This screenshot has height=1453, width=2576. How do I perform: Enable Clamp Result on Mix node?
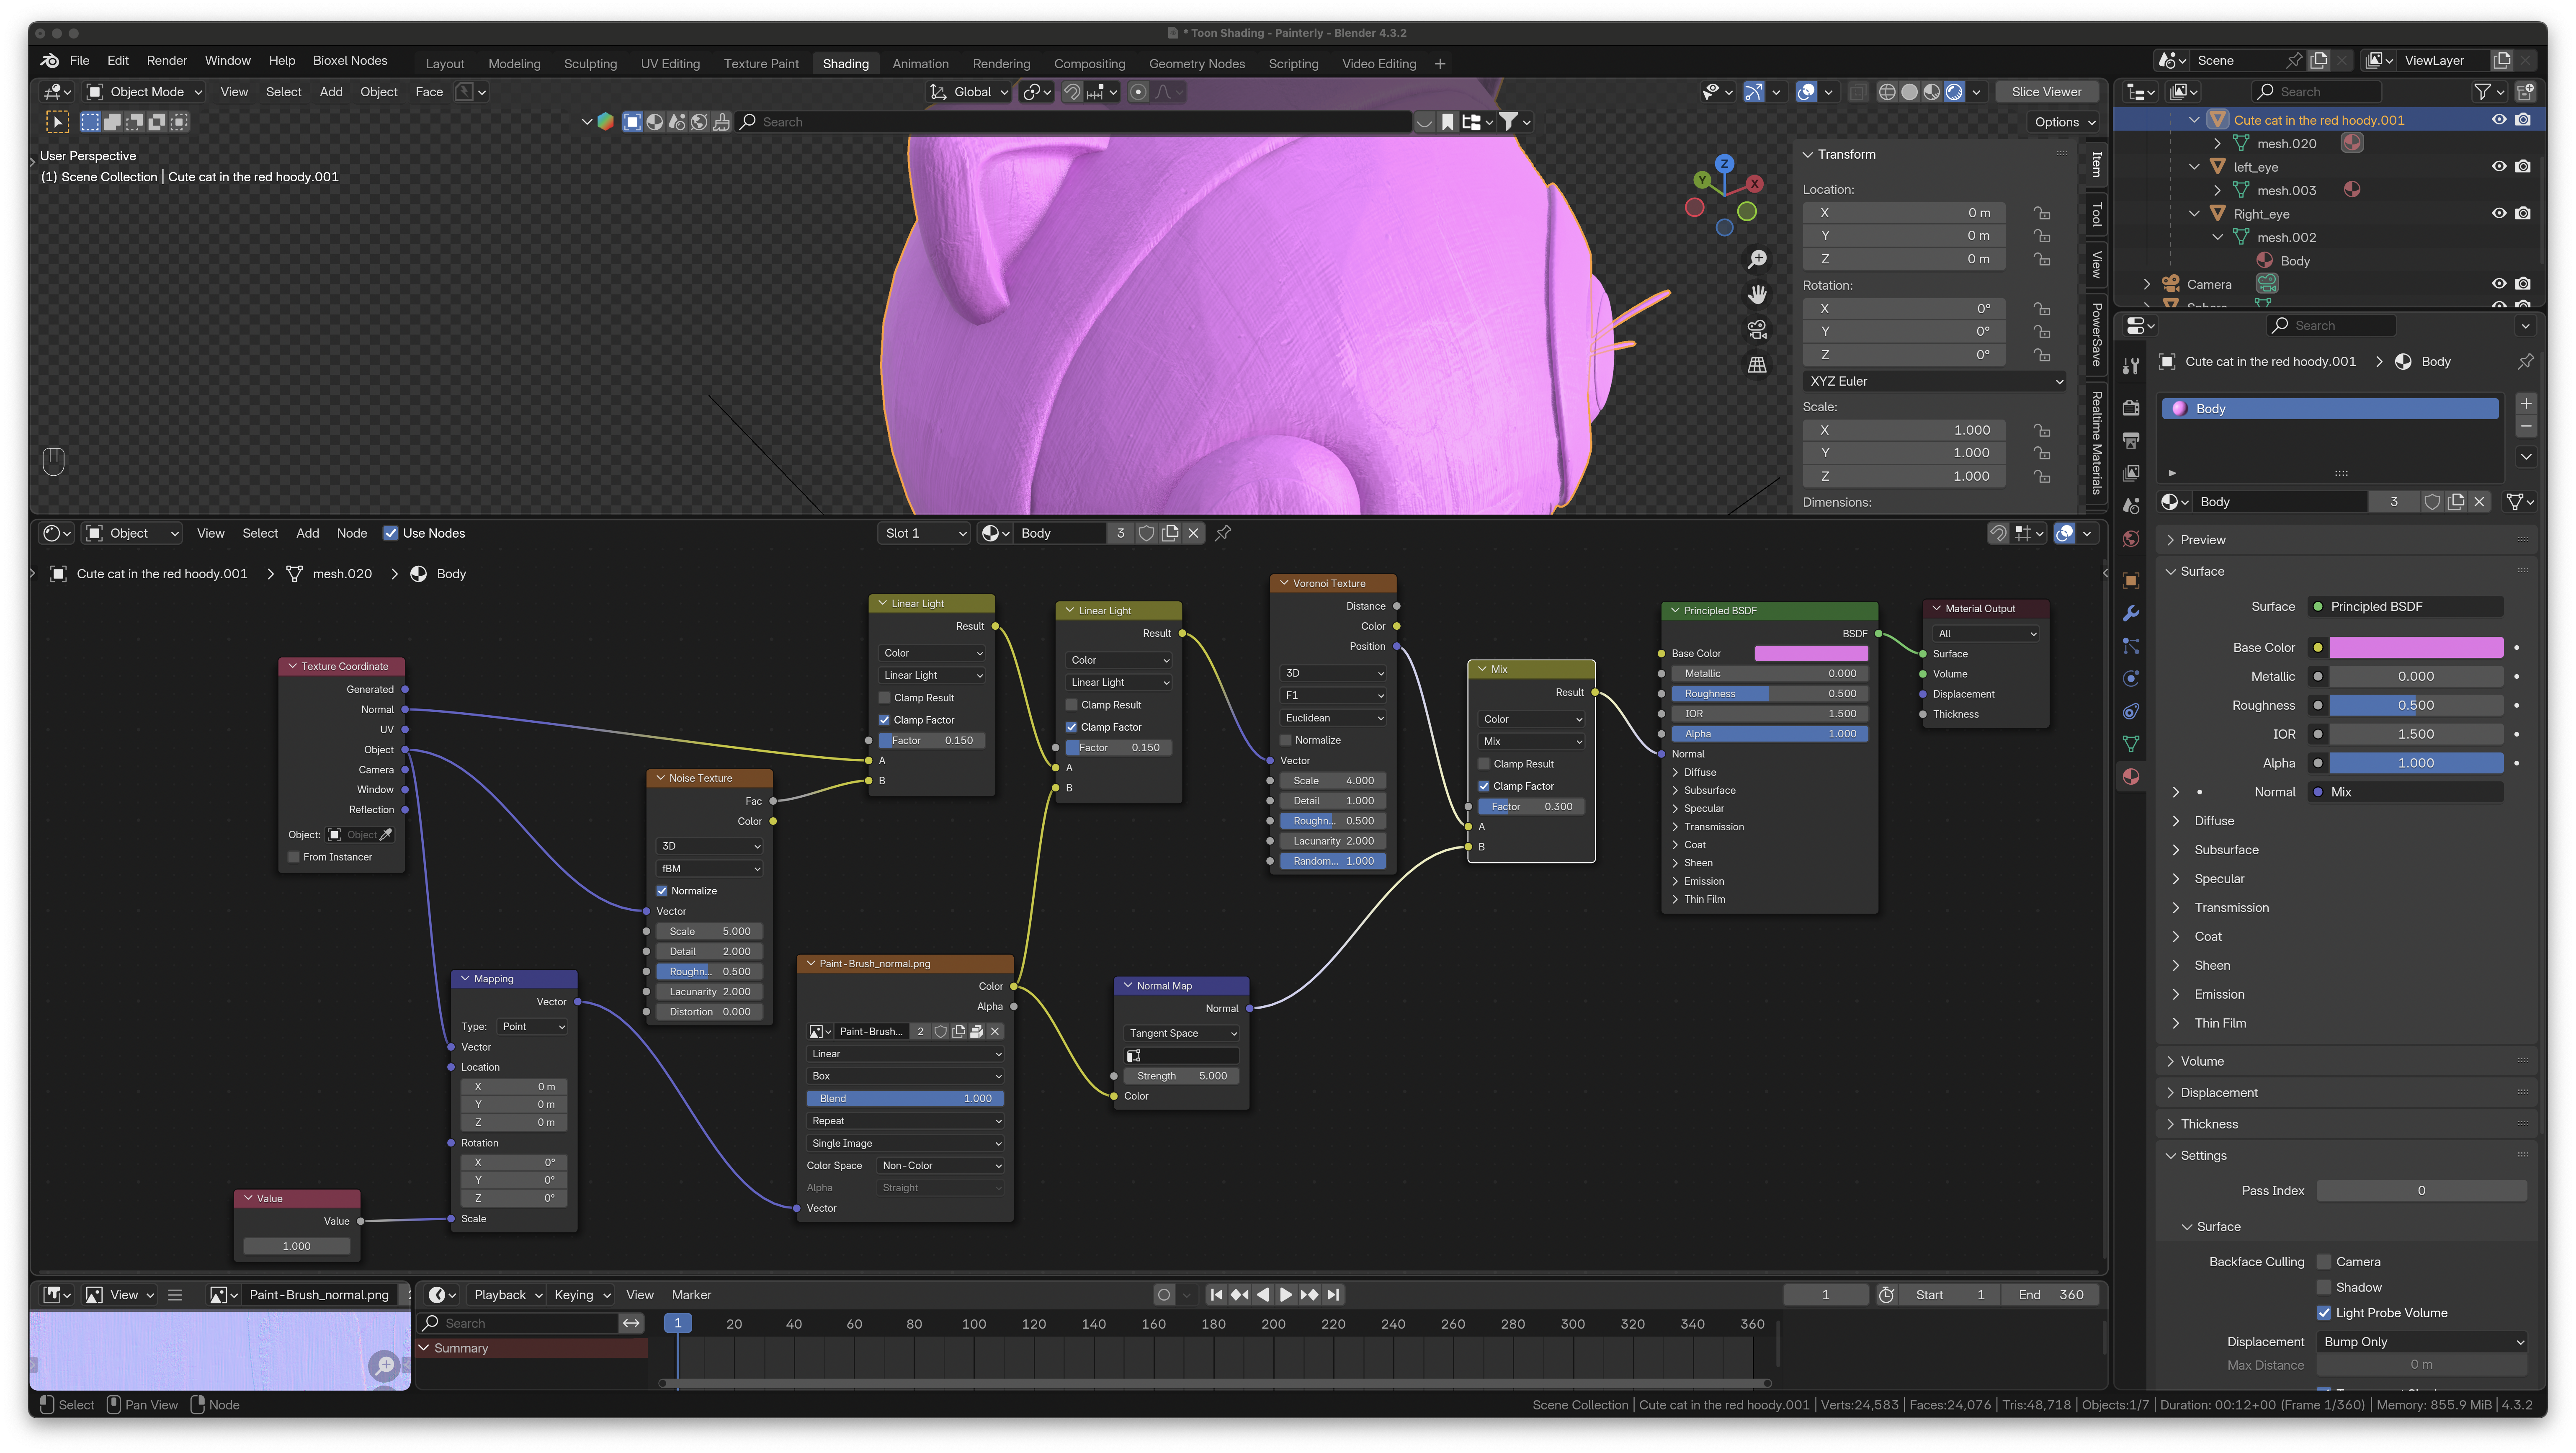click(1484, 764)
